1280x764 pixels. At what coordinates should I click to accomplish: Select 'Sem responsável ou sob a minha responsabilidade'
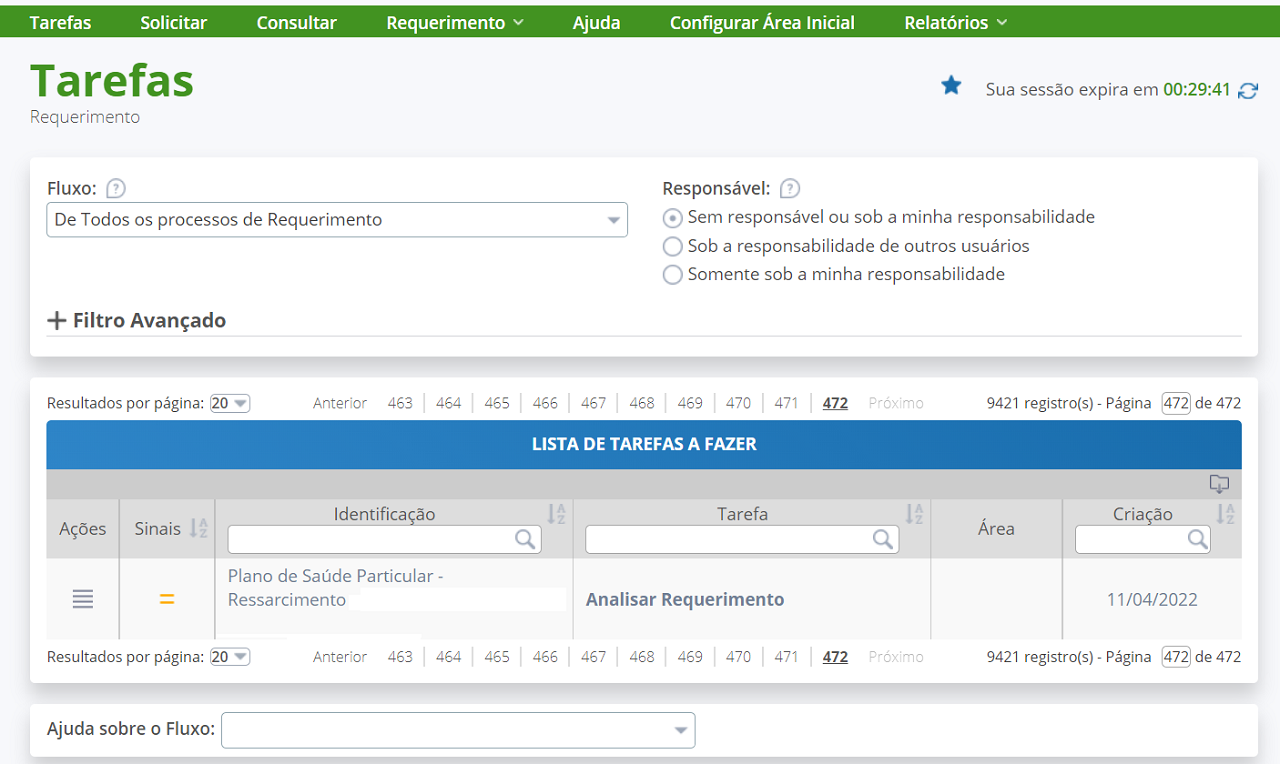click(x=673, y=218)
